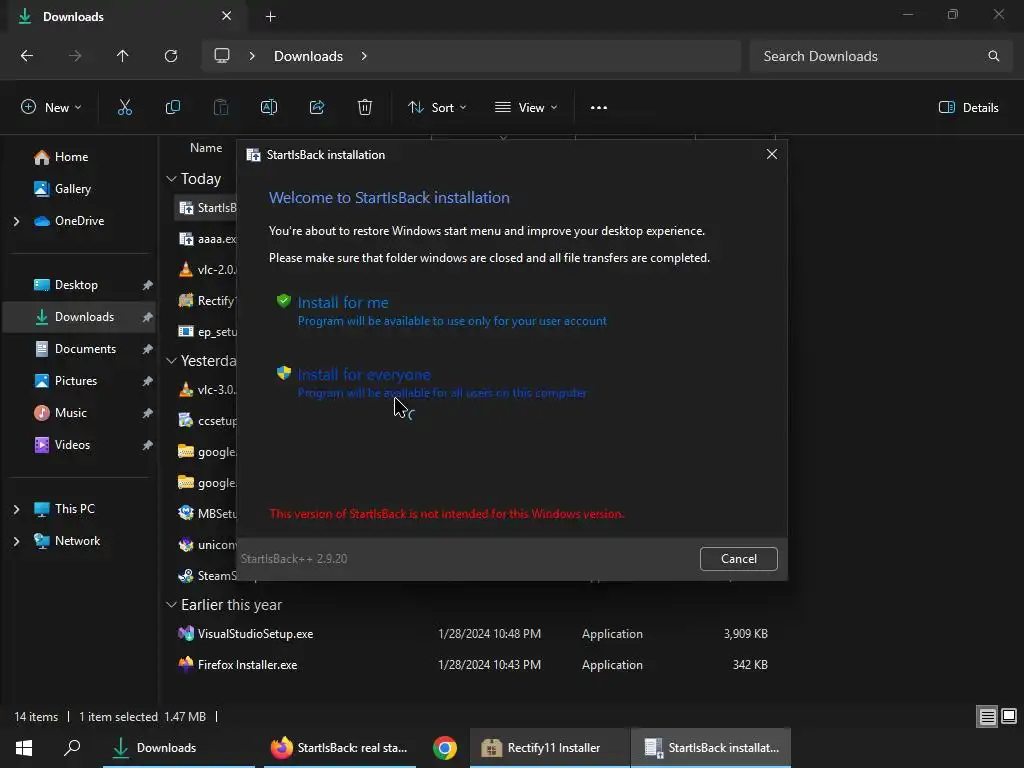1024x768 pixels.
Task: Click the Delete trash icon in toolbar
Action: pyautogui.click(x=365, y=108)
